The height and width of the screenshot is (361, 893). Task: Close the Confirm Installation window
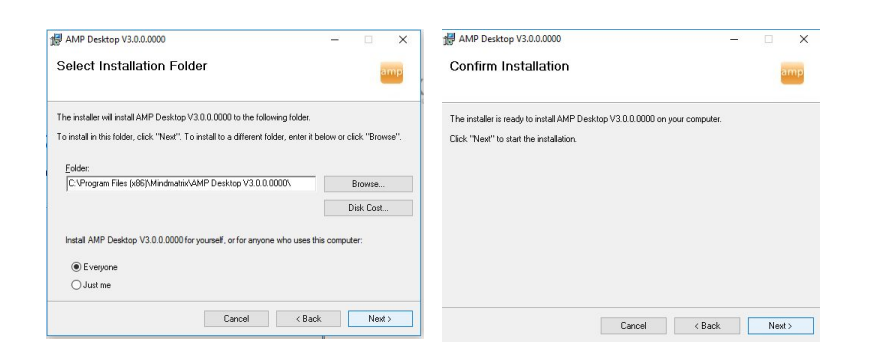[x=804, y=39]
